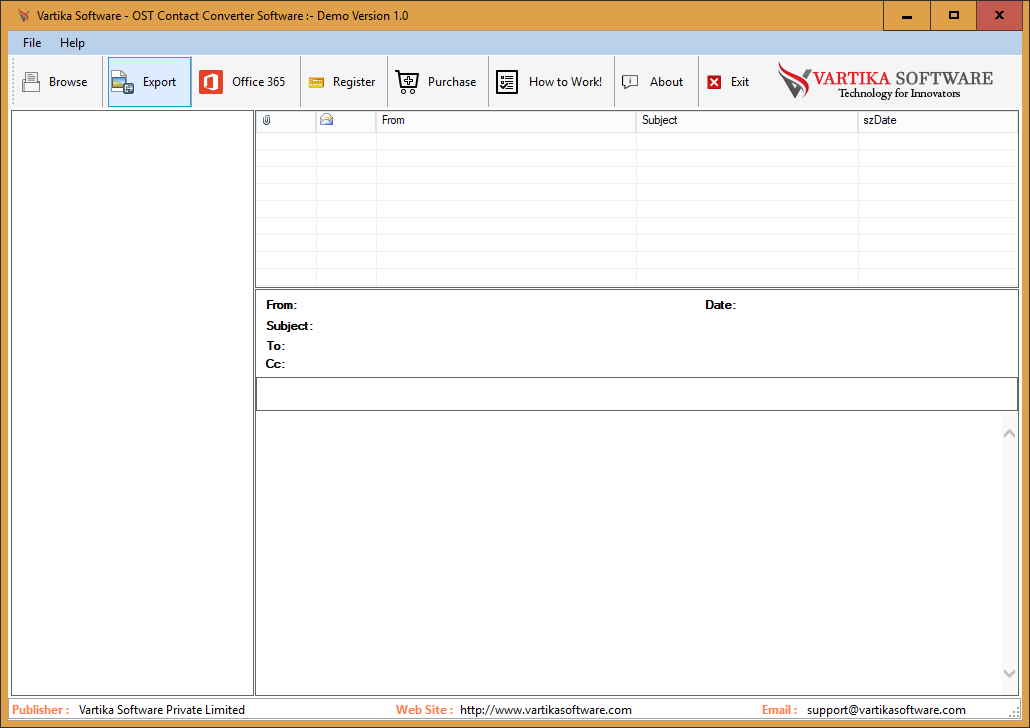Screen dimensions: 1030x728
Task: Click the Browse printer icon
Action: 31,81
